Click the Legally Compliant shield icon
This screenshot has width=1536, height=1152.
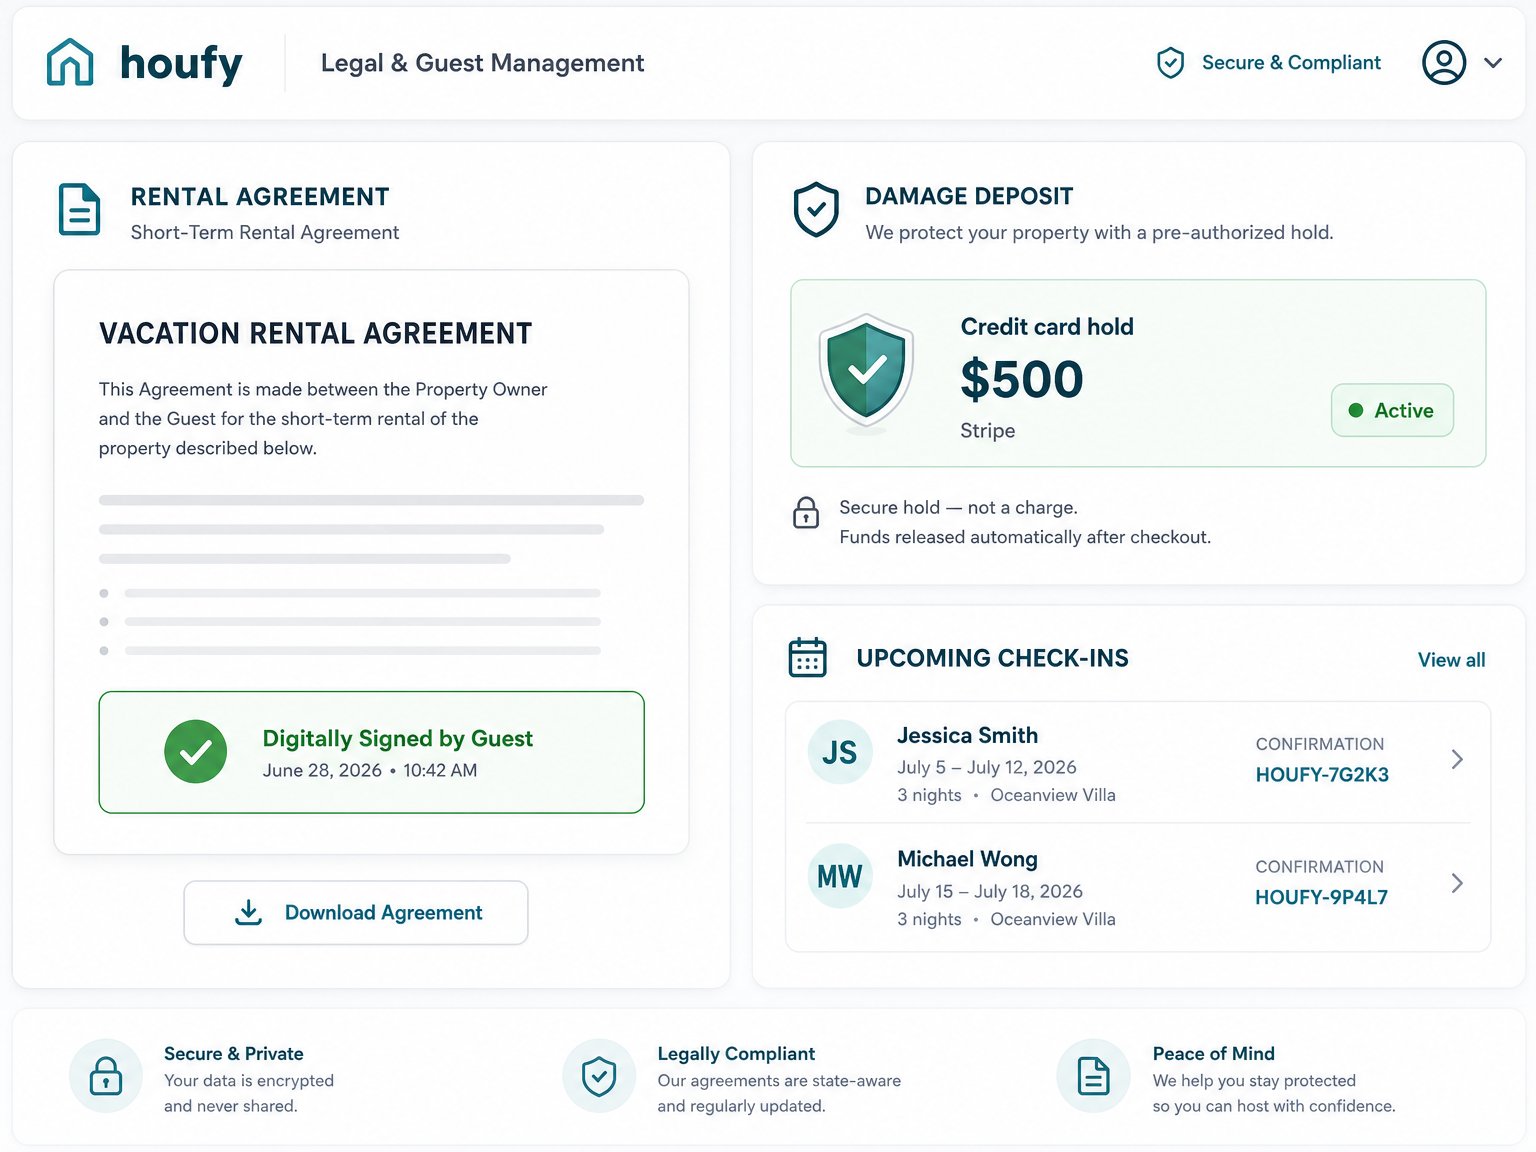click(x=599, y=1076)
